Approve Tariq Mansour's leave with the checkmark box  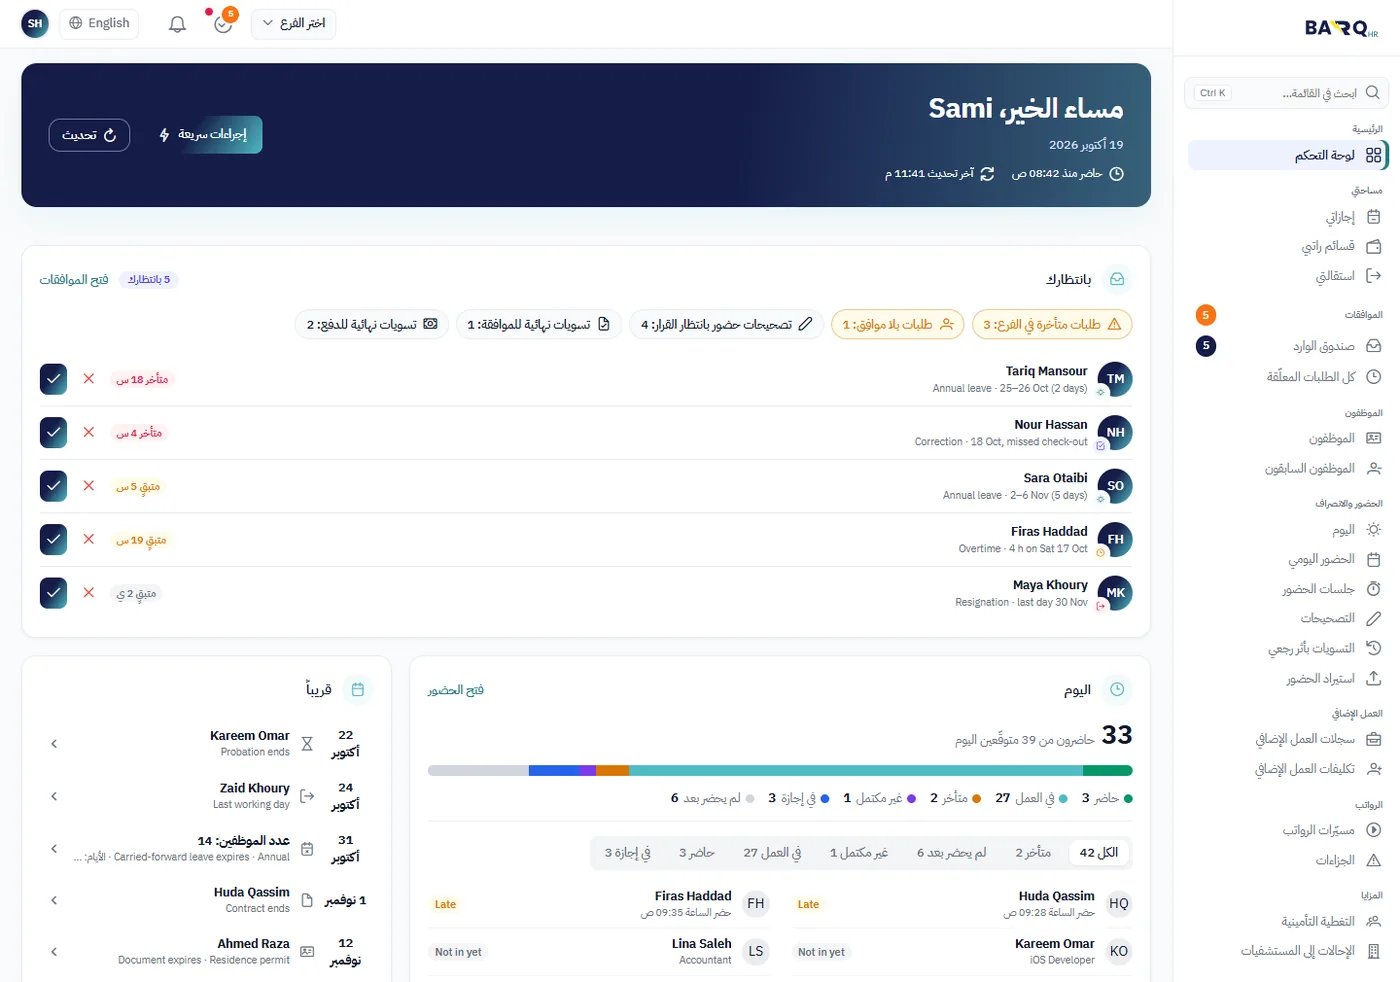[54, 379]
